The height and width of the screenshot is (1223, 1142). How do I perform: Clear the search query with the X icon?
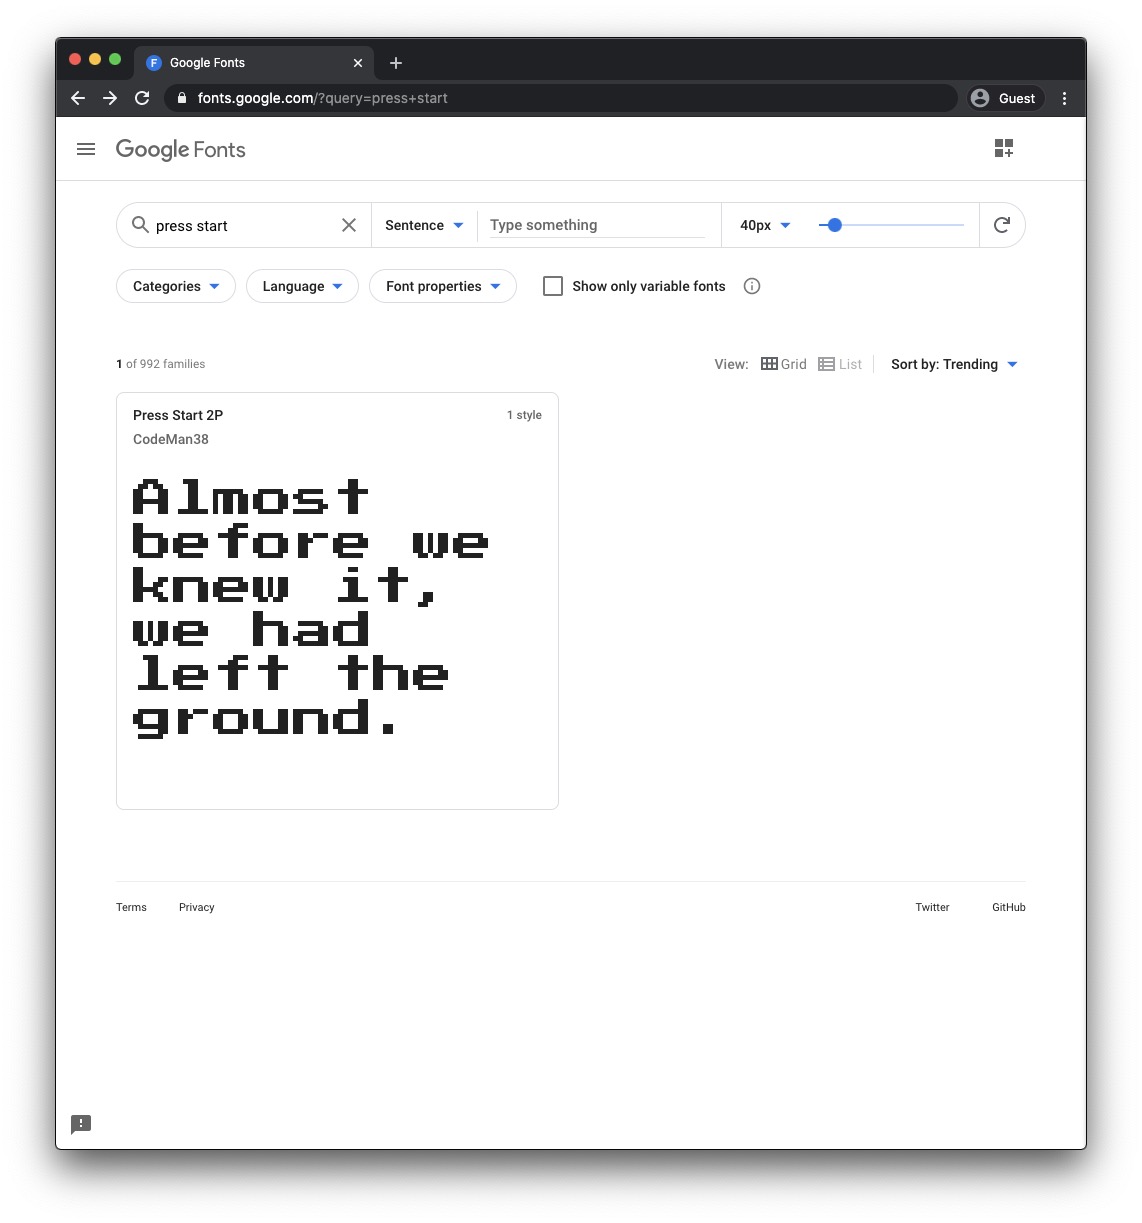(349, 225)
